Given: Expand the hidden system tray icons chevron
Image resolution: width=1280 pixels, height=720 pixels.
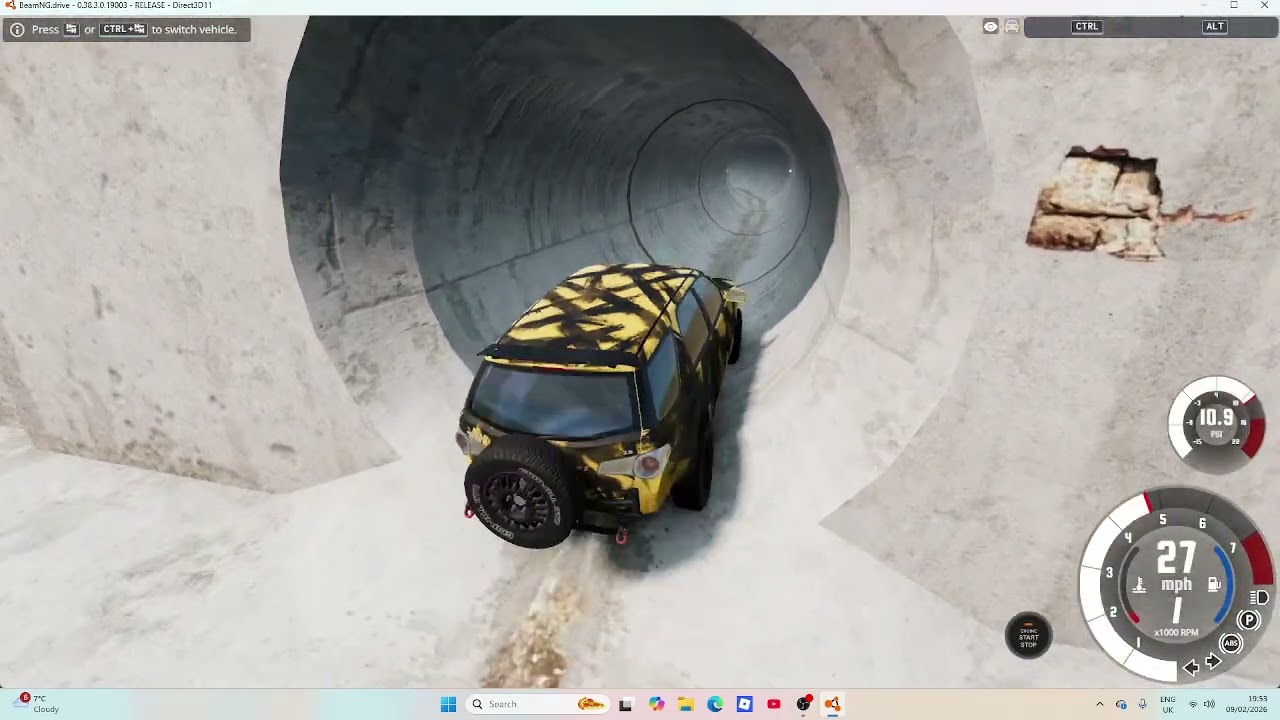Looking at the screenshot, I should (1100, 704).
